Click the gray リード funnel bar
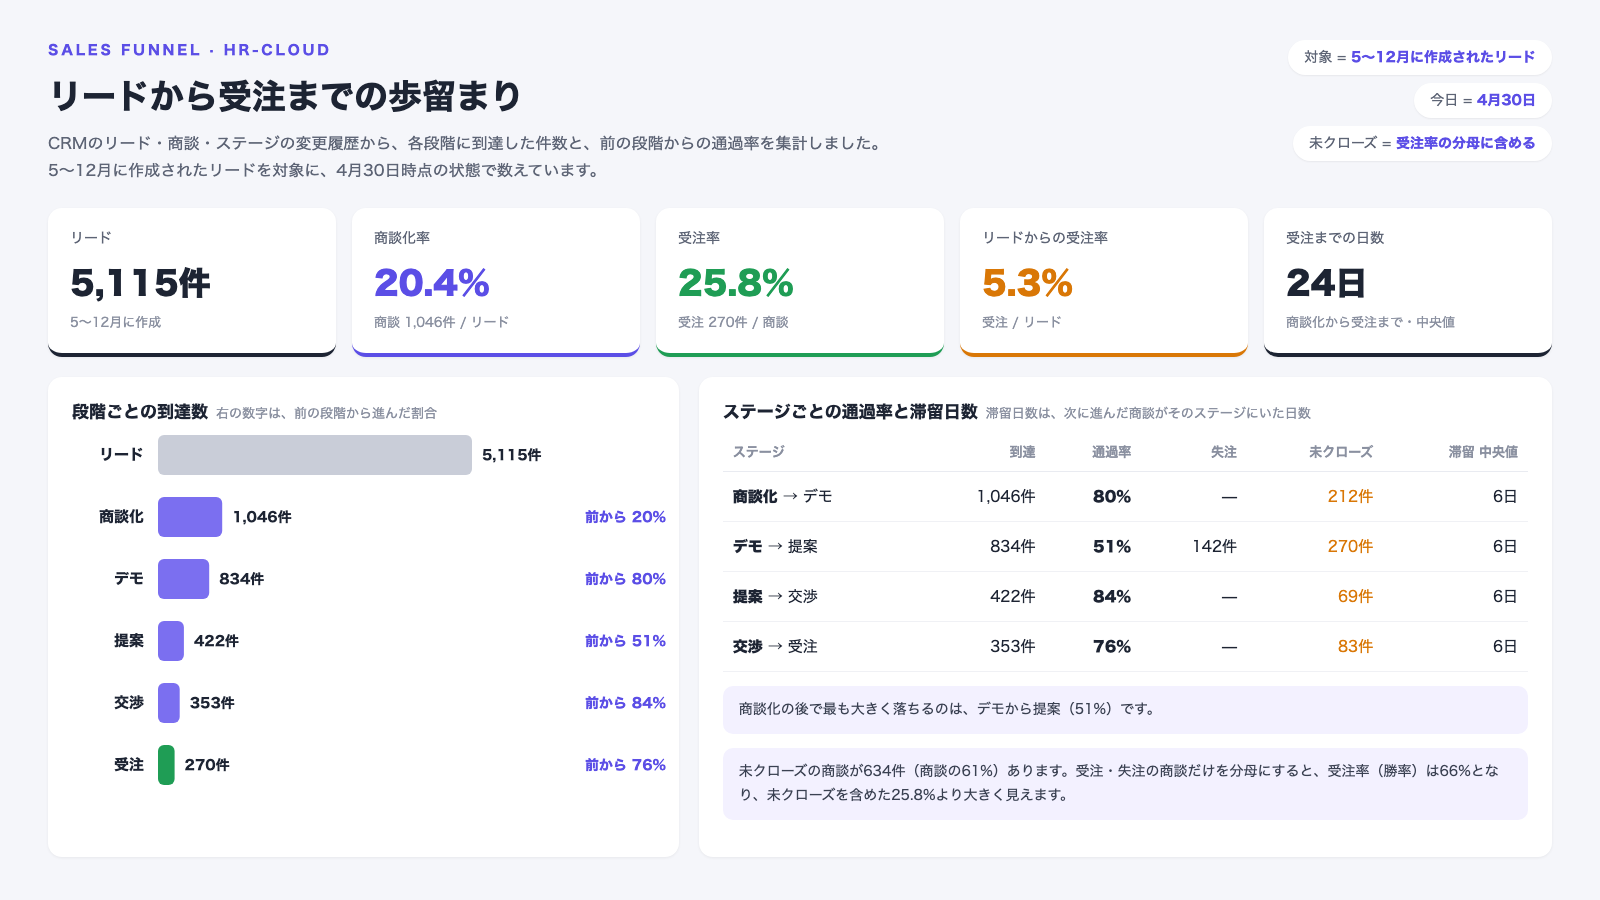The width and height of the screenshot is (1600, 900). (315, 455)
